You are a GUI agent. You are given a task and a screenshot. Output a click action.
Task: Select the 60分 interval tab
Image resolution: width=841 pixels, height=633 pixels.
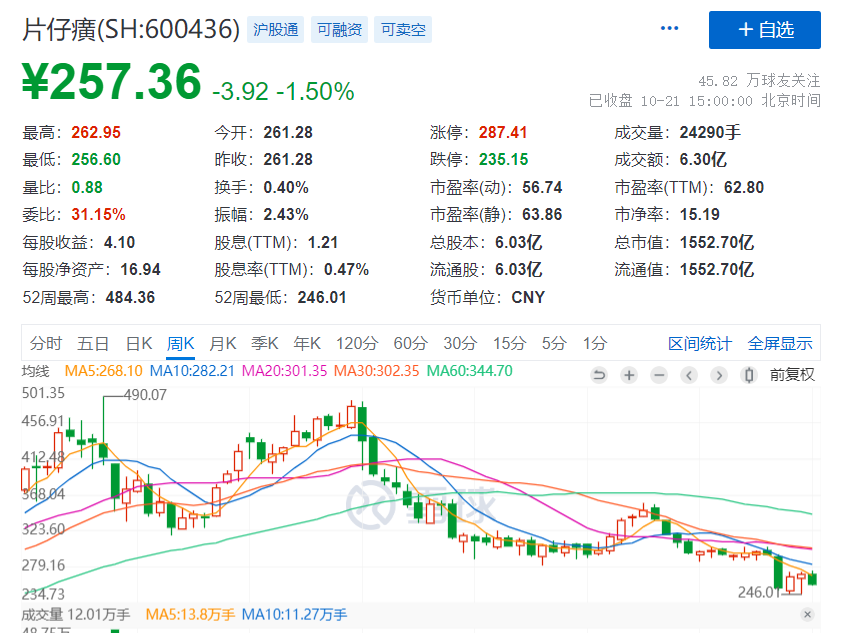(x=410, y=343)
